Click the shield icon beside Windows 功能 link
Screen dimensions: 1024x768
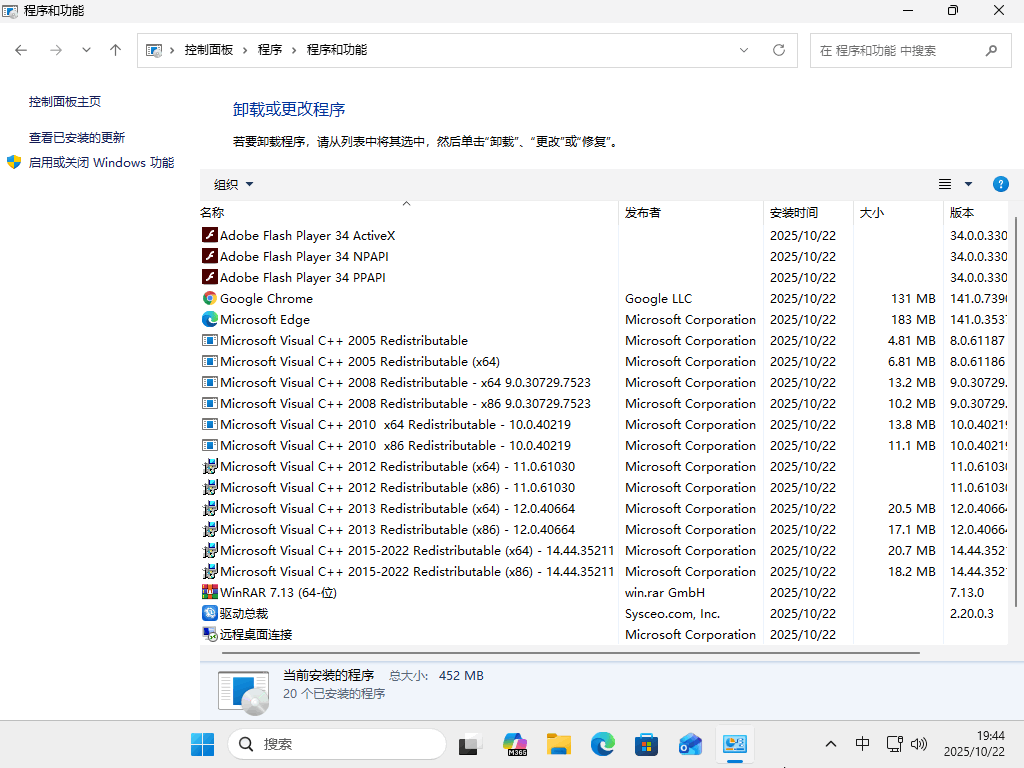(13, 162)
